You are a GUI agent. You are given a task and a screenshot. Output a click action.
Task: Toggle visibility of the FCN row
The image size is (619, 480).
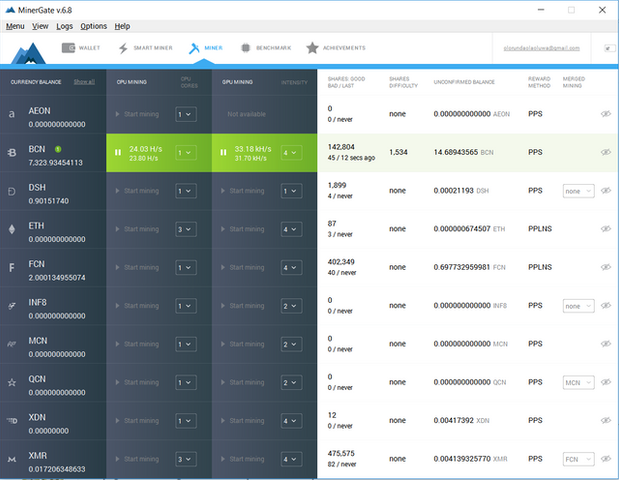pyautogui.click(x=606, y=267)
